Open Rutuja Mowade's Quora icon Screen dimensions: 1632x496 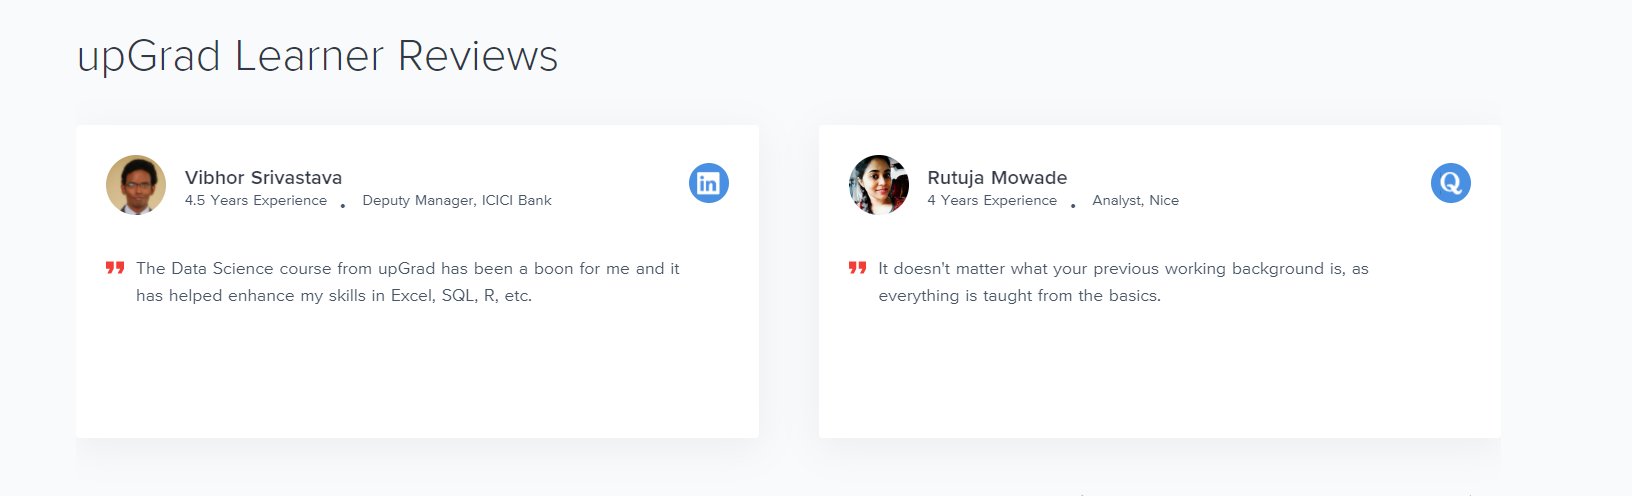(x=1450, y=183)
